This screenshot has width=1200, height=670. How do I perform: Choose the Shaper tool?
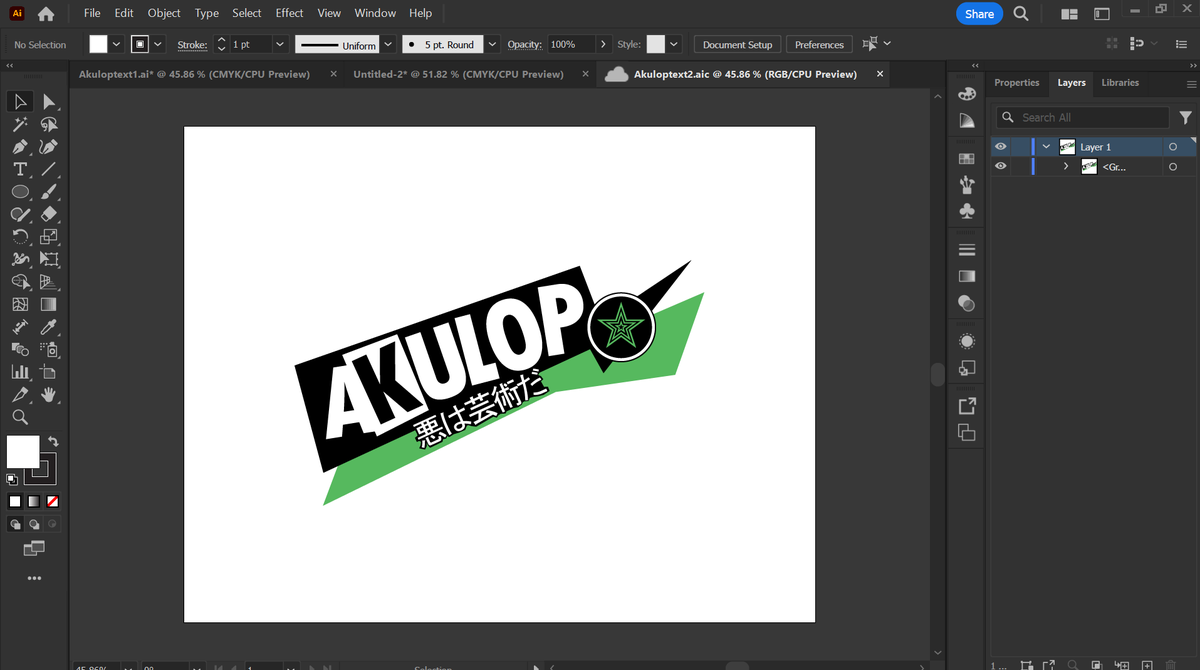click(20, 214)
